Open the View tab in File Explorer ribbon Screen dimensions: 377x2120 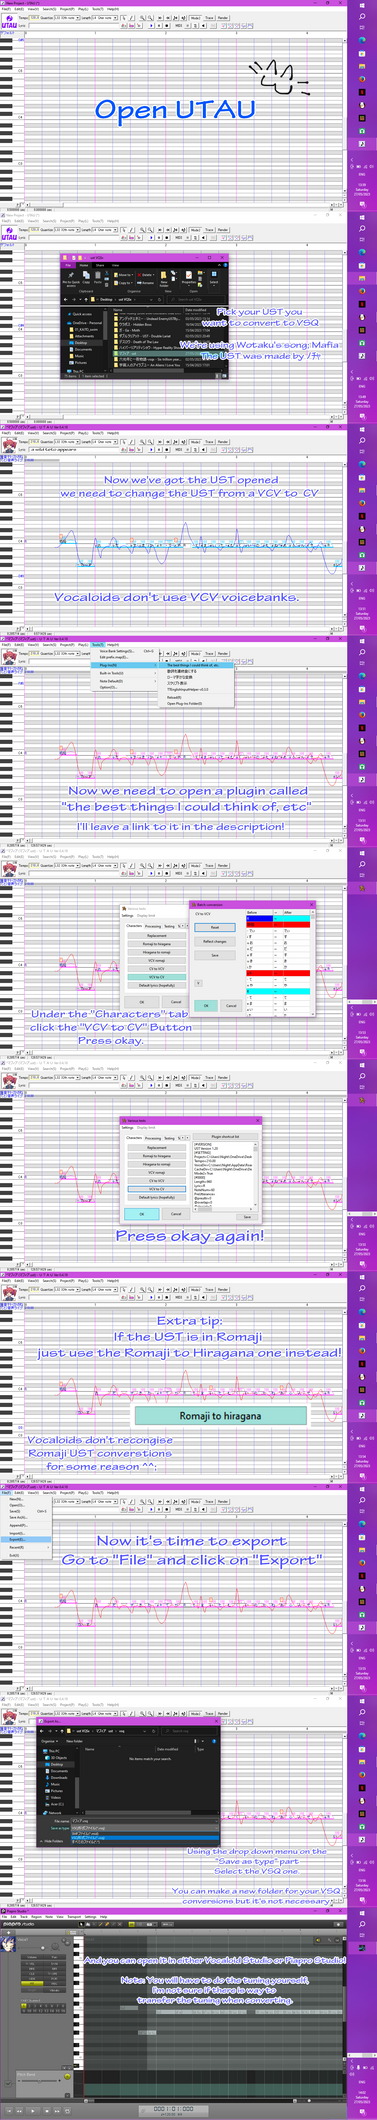[x=114, y=265]
